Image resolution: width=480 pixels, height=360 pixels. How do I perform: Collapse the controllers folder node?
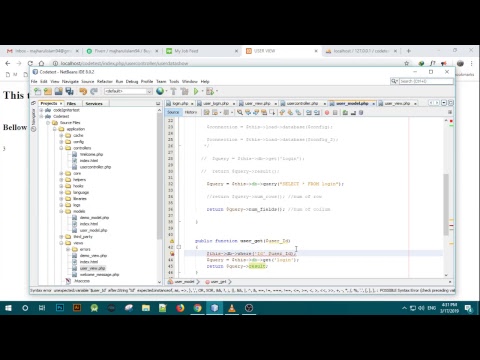(61, 148)
